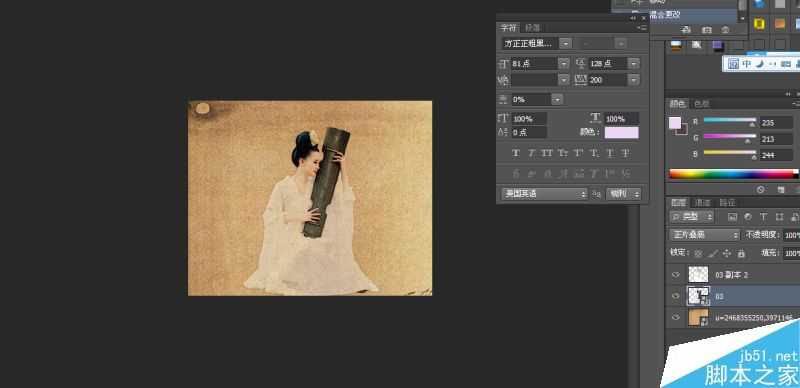Click the text color swatch in Character panel
The height and width of the screenshot is (388, 800).
(x=621, y=133)
